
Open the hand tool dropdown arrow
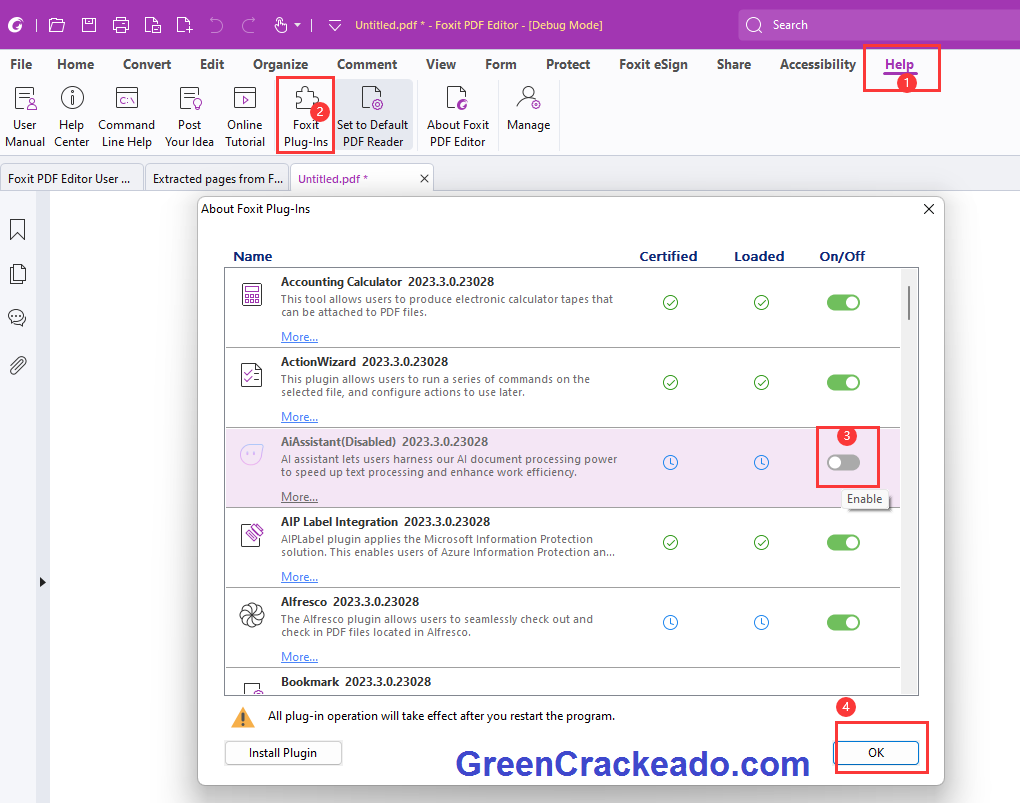[299, 24]
